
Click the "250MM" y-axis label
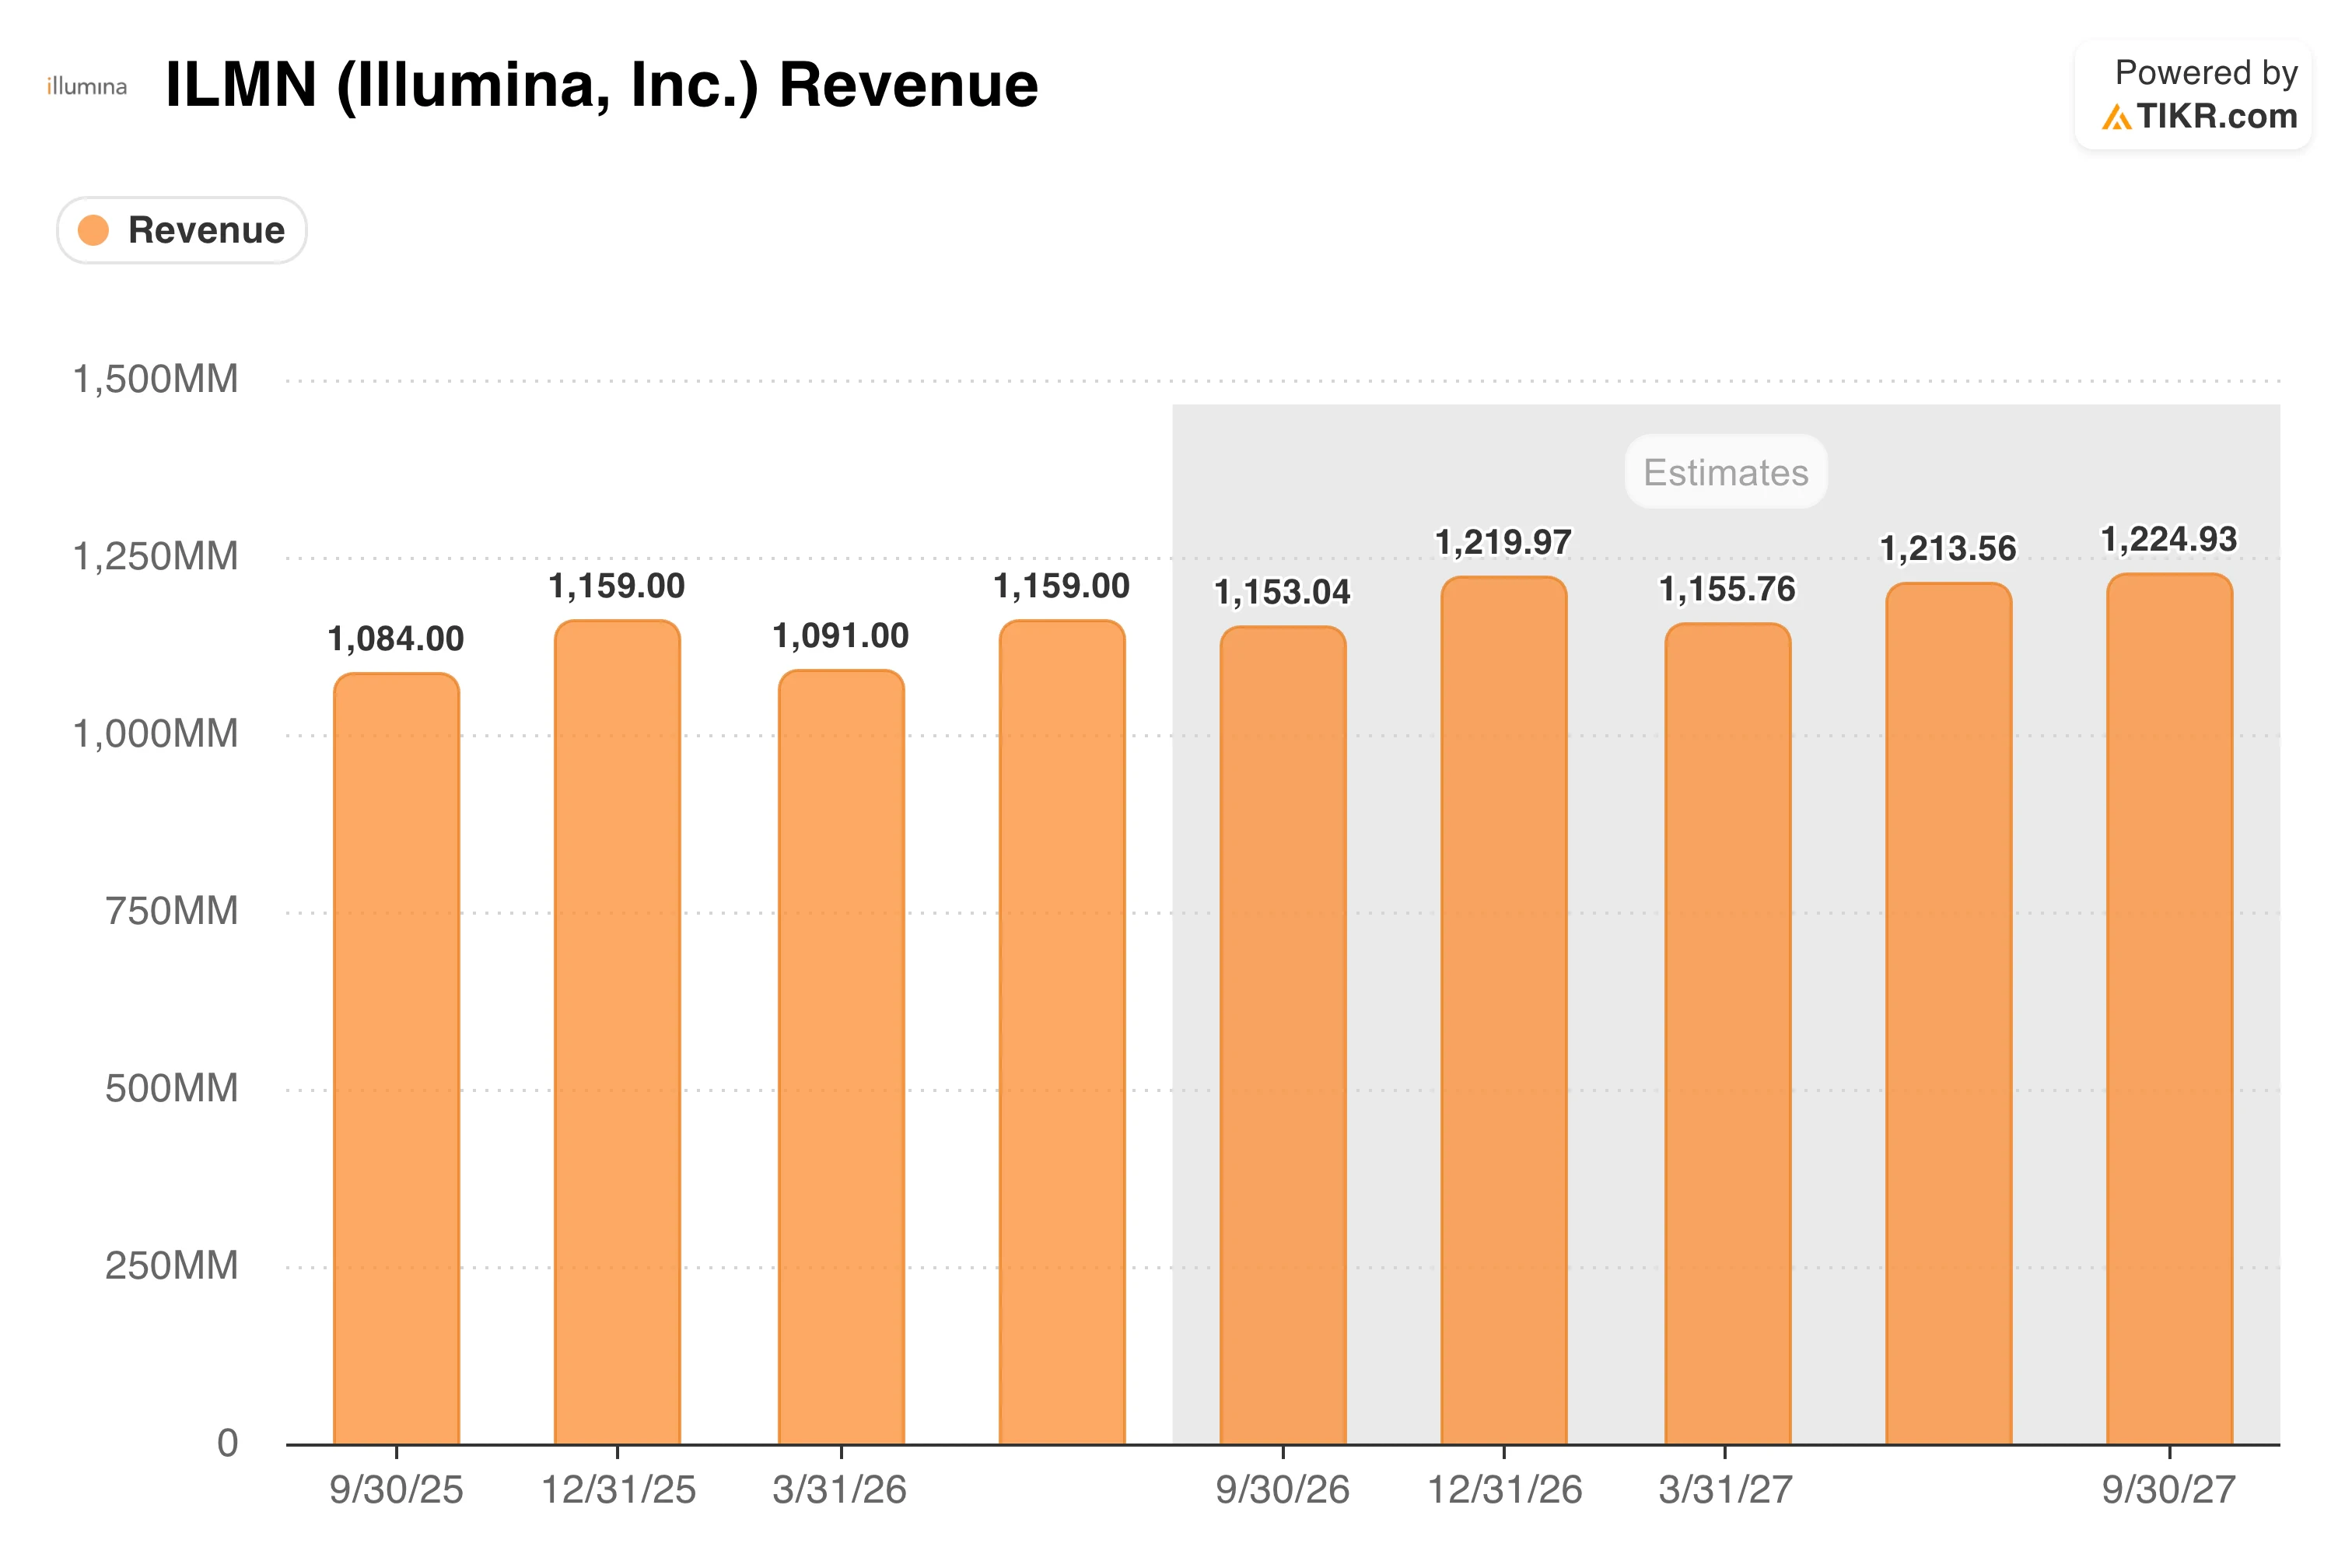pos(172,1267)
